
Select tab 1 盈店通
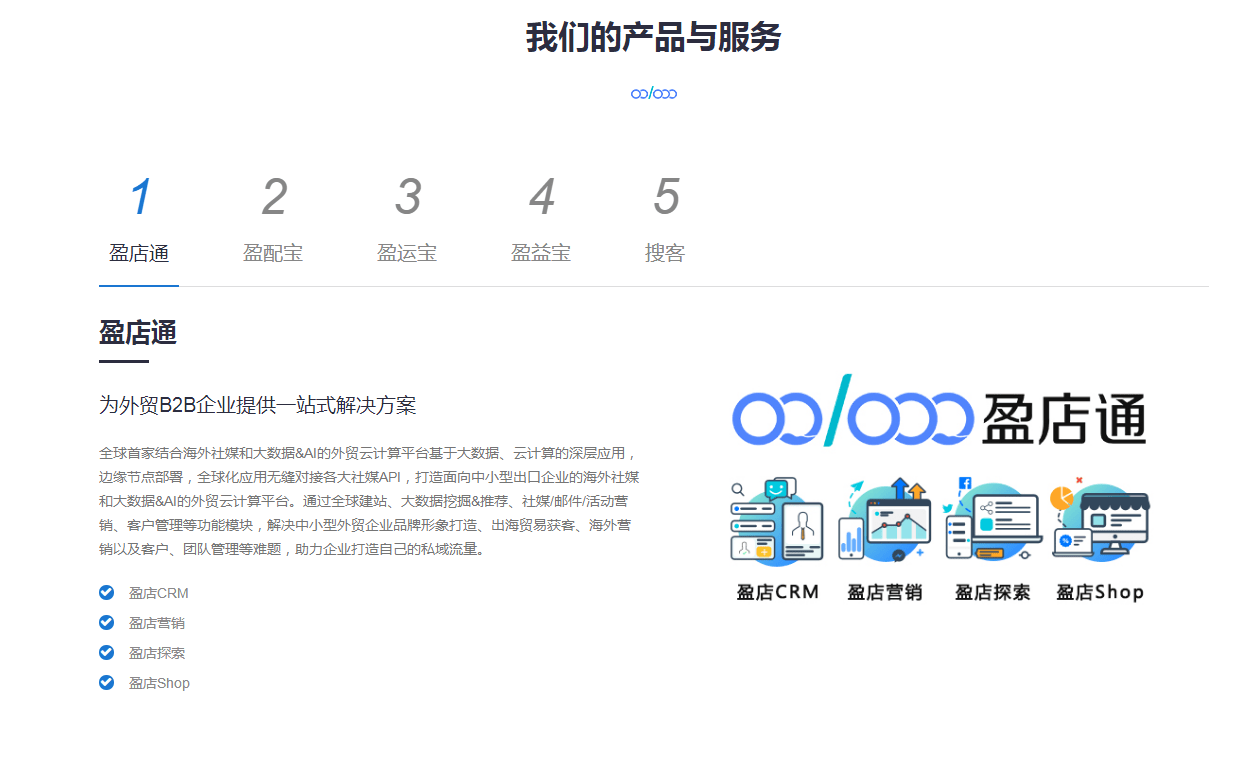139,221
